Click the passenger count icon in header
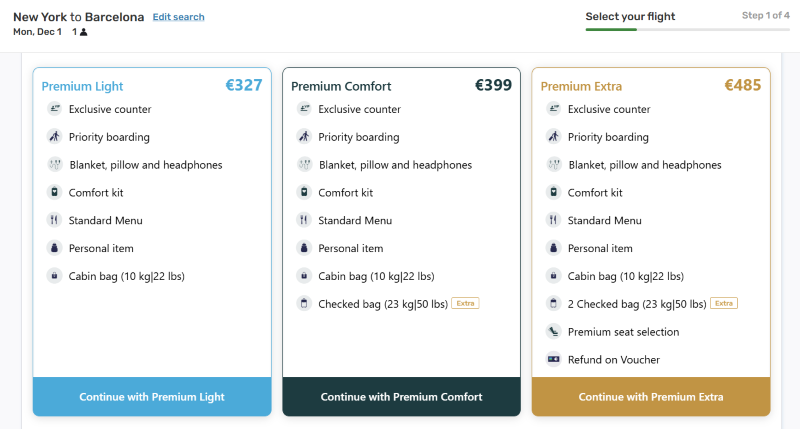The image size is (800, 429). 84,32
